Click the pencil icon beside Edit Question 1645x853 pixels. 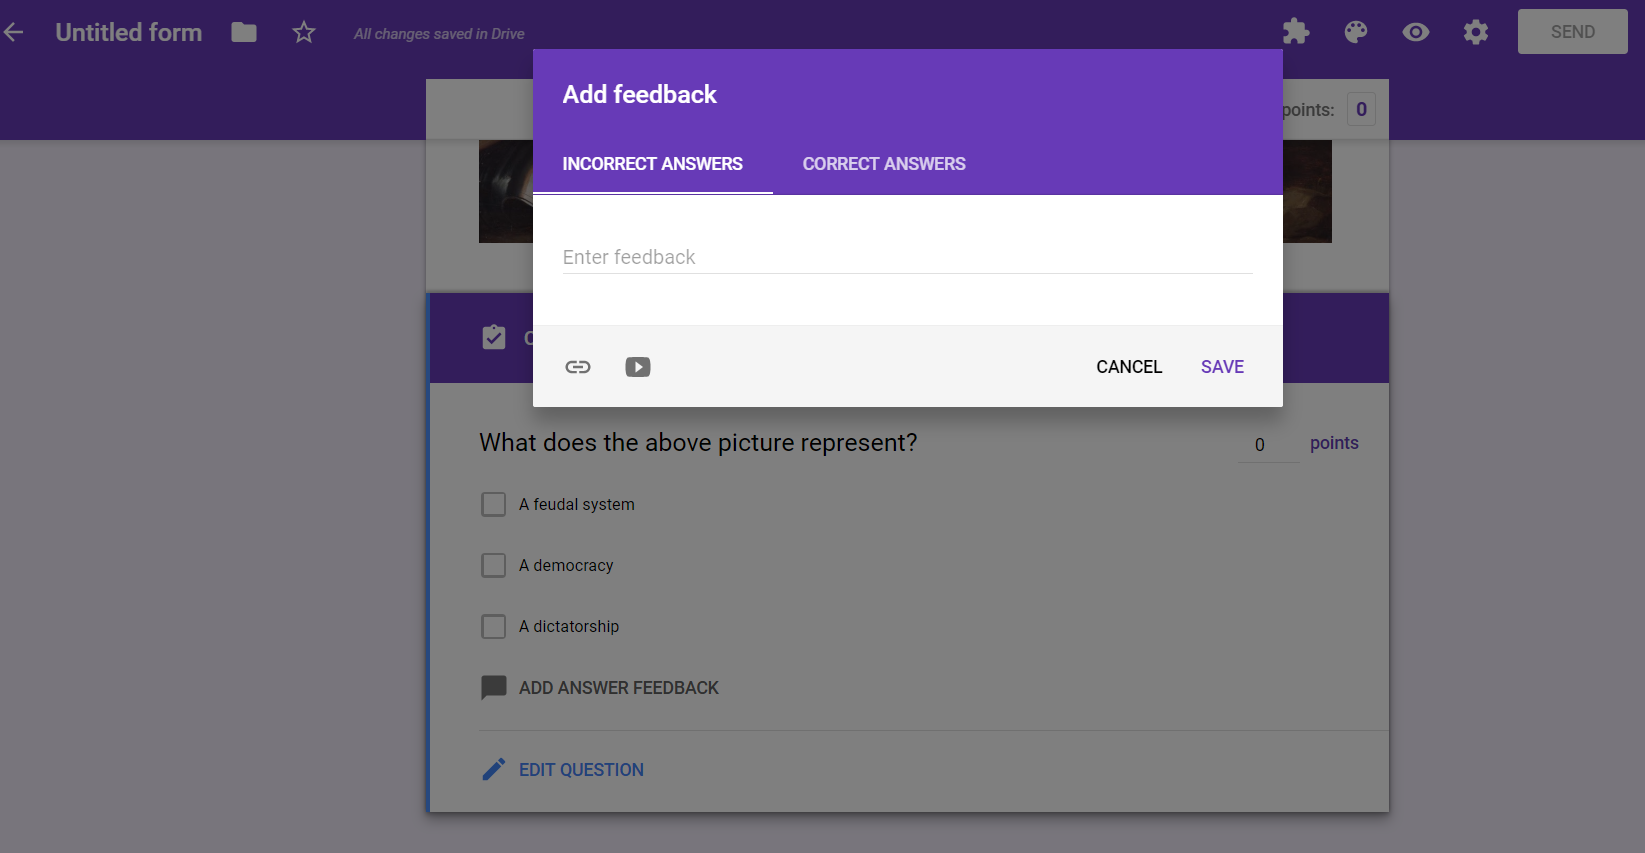494,769
